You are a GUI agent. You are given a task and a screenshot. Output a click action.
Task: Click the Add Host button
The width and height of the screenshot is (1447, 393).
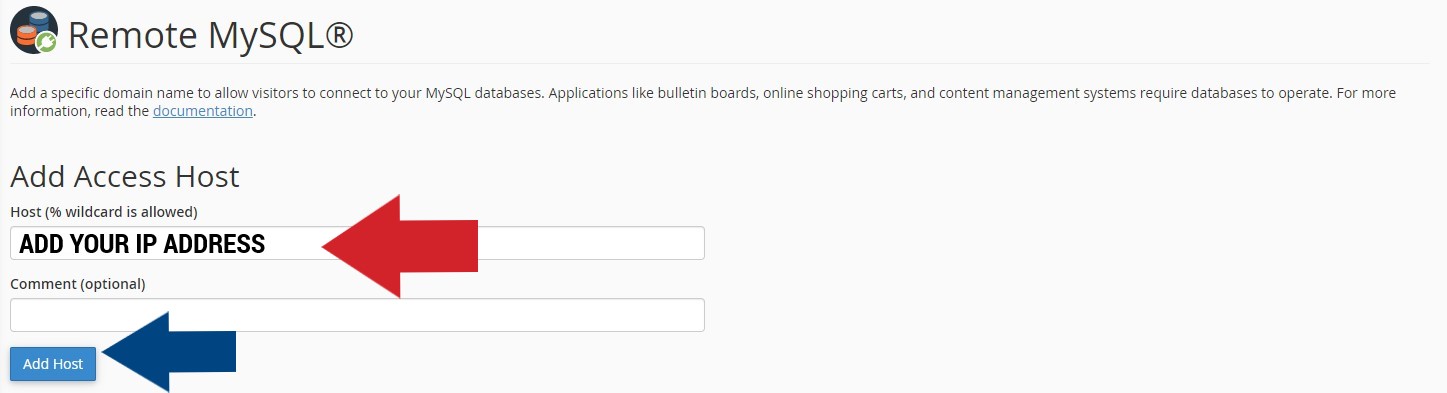point(53,364)
